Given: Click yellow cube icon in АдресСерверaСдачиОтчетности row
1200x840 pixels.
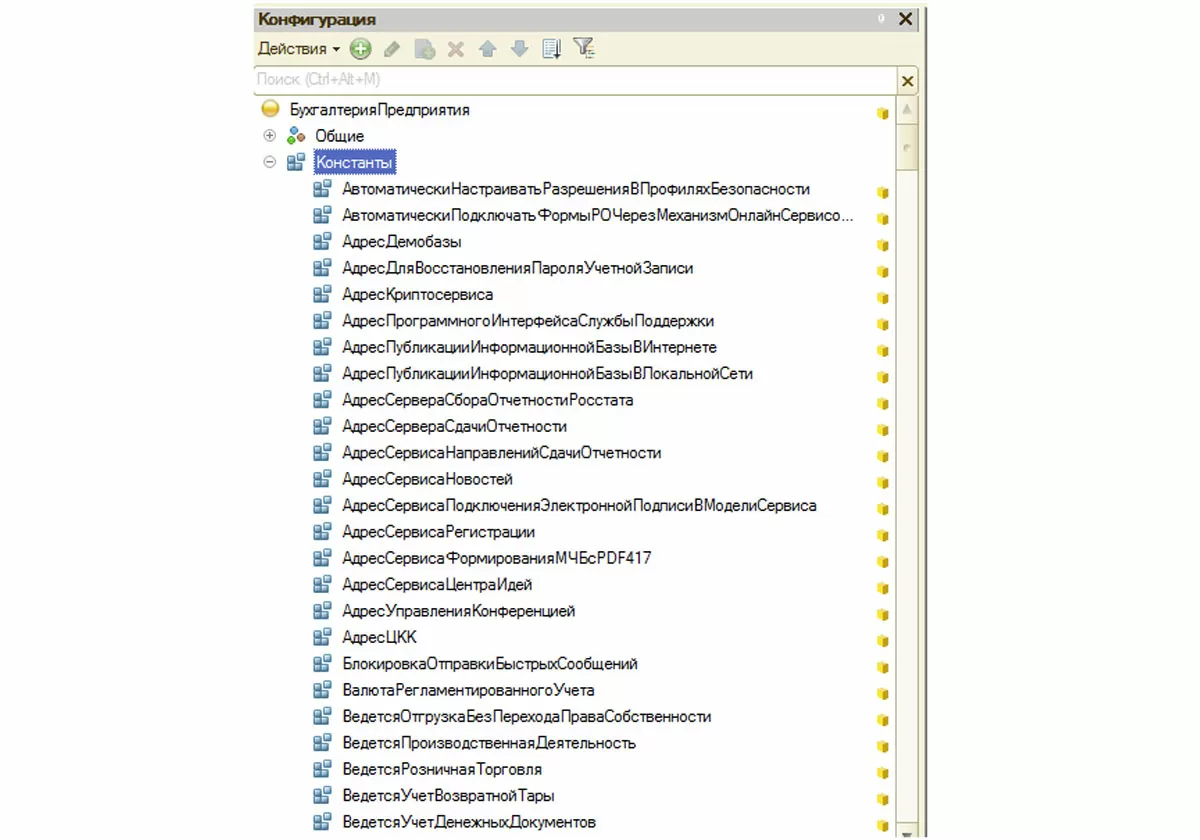Looking at the screenshot, I should coord(882,430).
